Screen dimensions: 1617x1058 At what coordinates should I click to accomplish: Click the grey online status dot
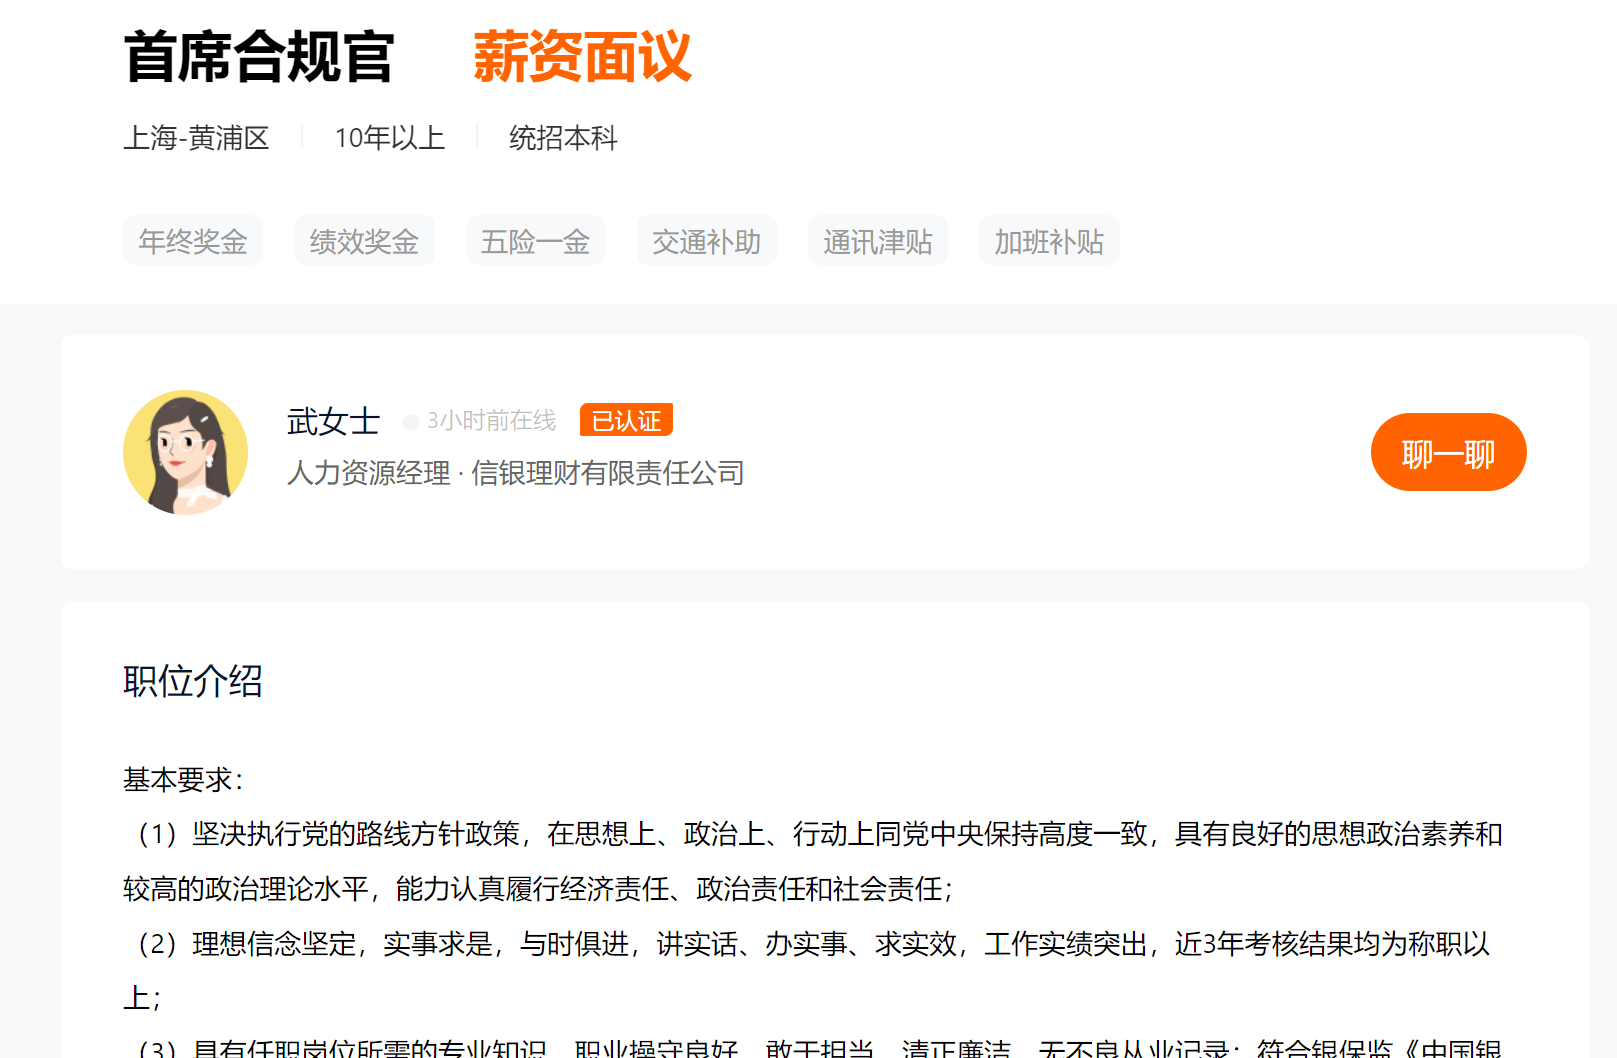click(x=410, y=422)
